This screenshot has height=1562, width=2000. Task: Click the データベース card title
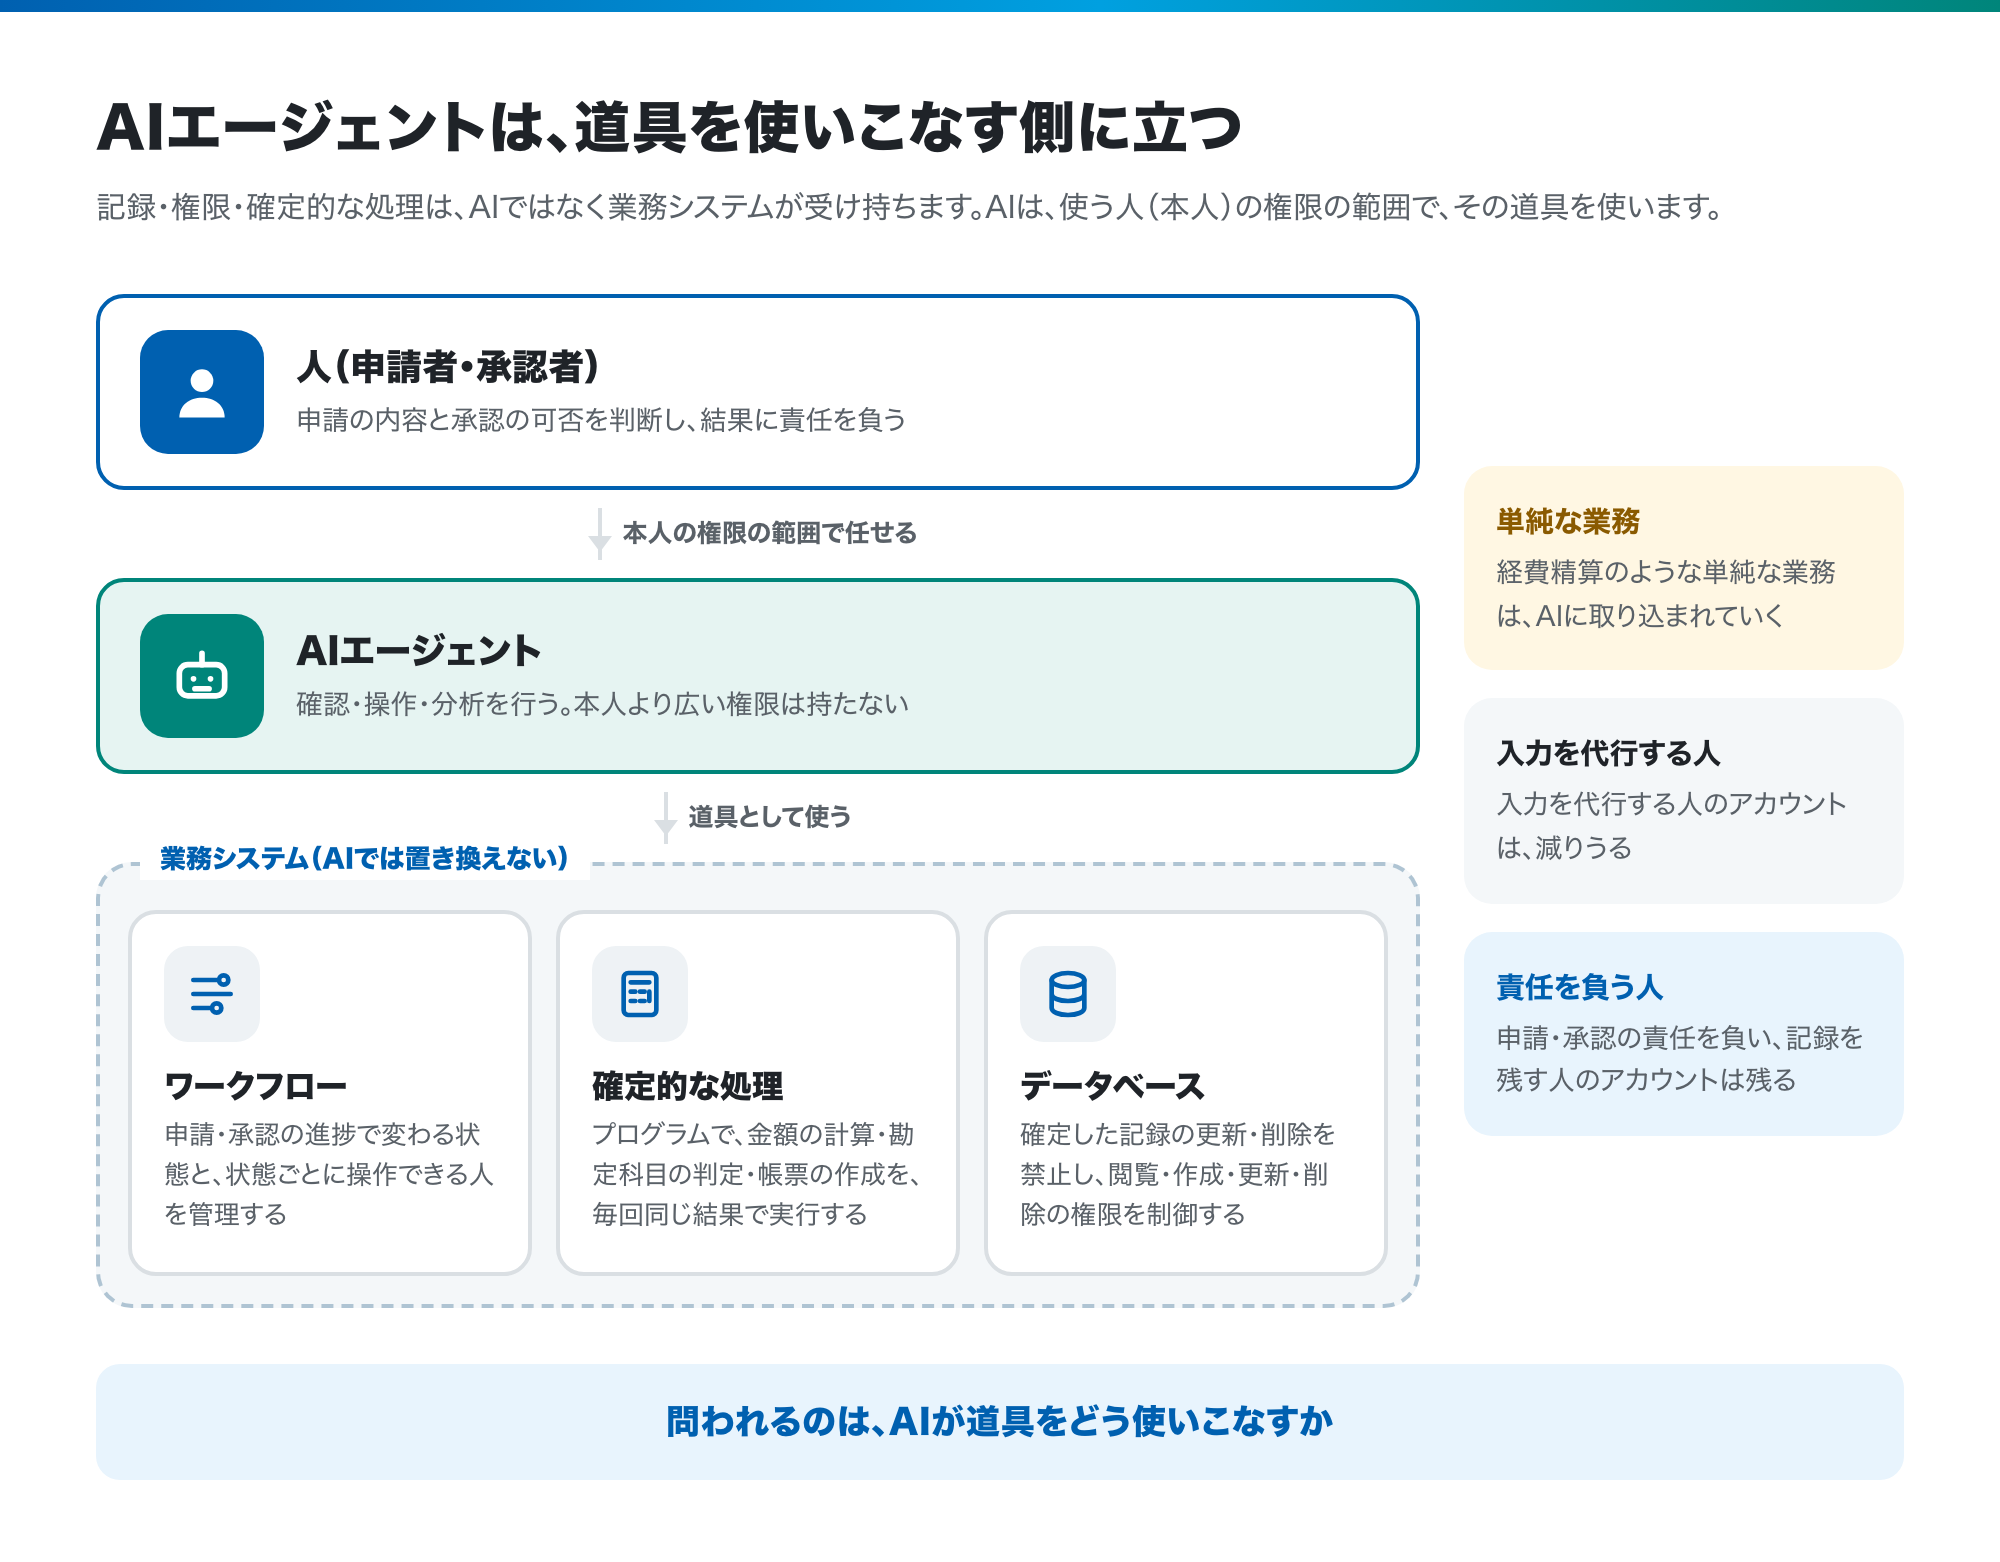point(1112,1086)
